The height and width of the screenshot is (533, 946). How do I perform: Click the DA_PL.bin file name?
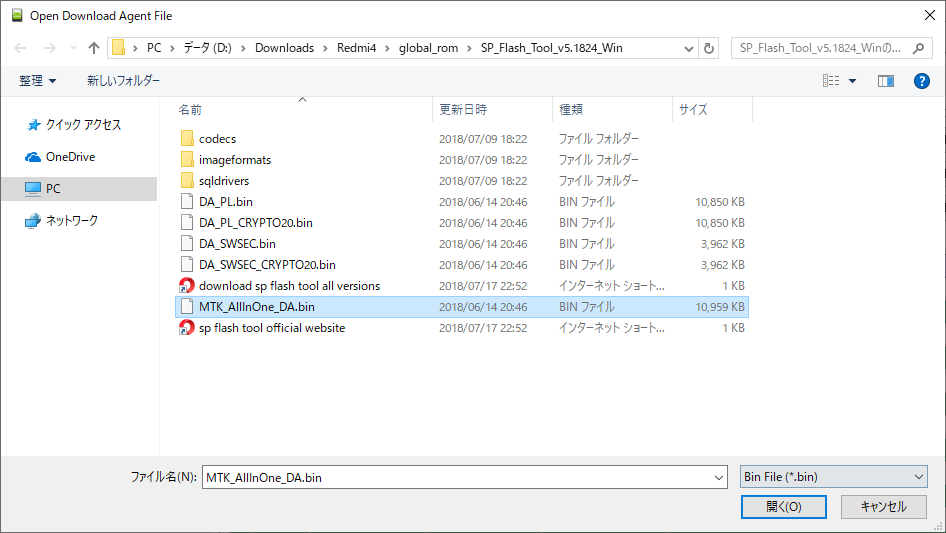(x=226, y=202)
